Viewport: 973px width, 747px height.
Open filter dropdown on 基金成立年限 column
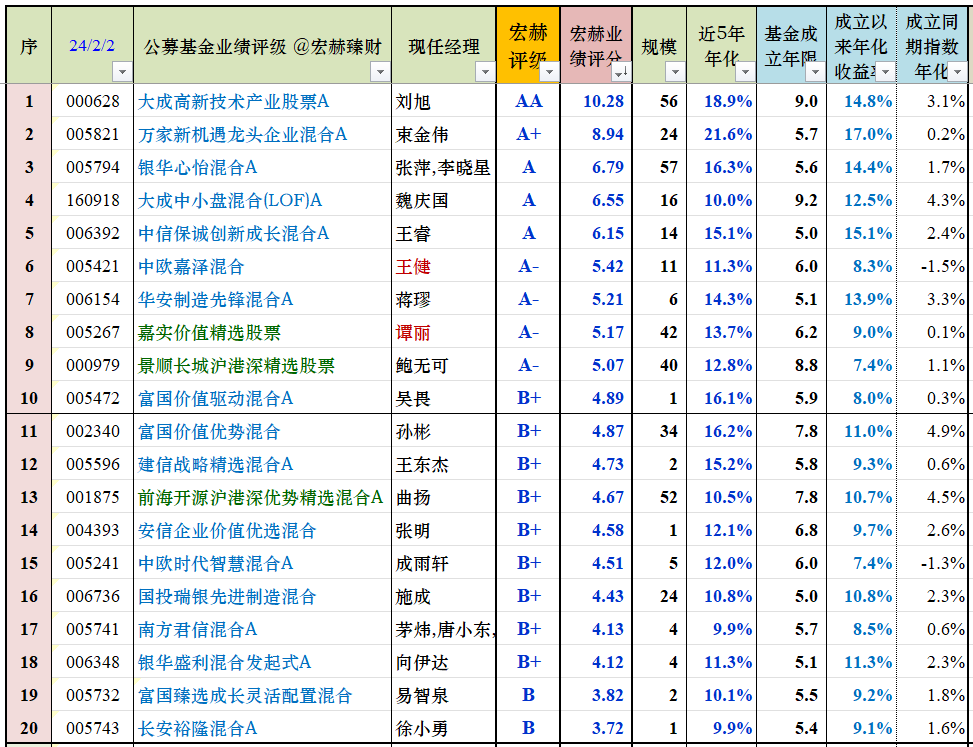tap(815, 73)
